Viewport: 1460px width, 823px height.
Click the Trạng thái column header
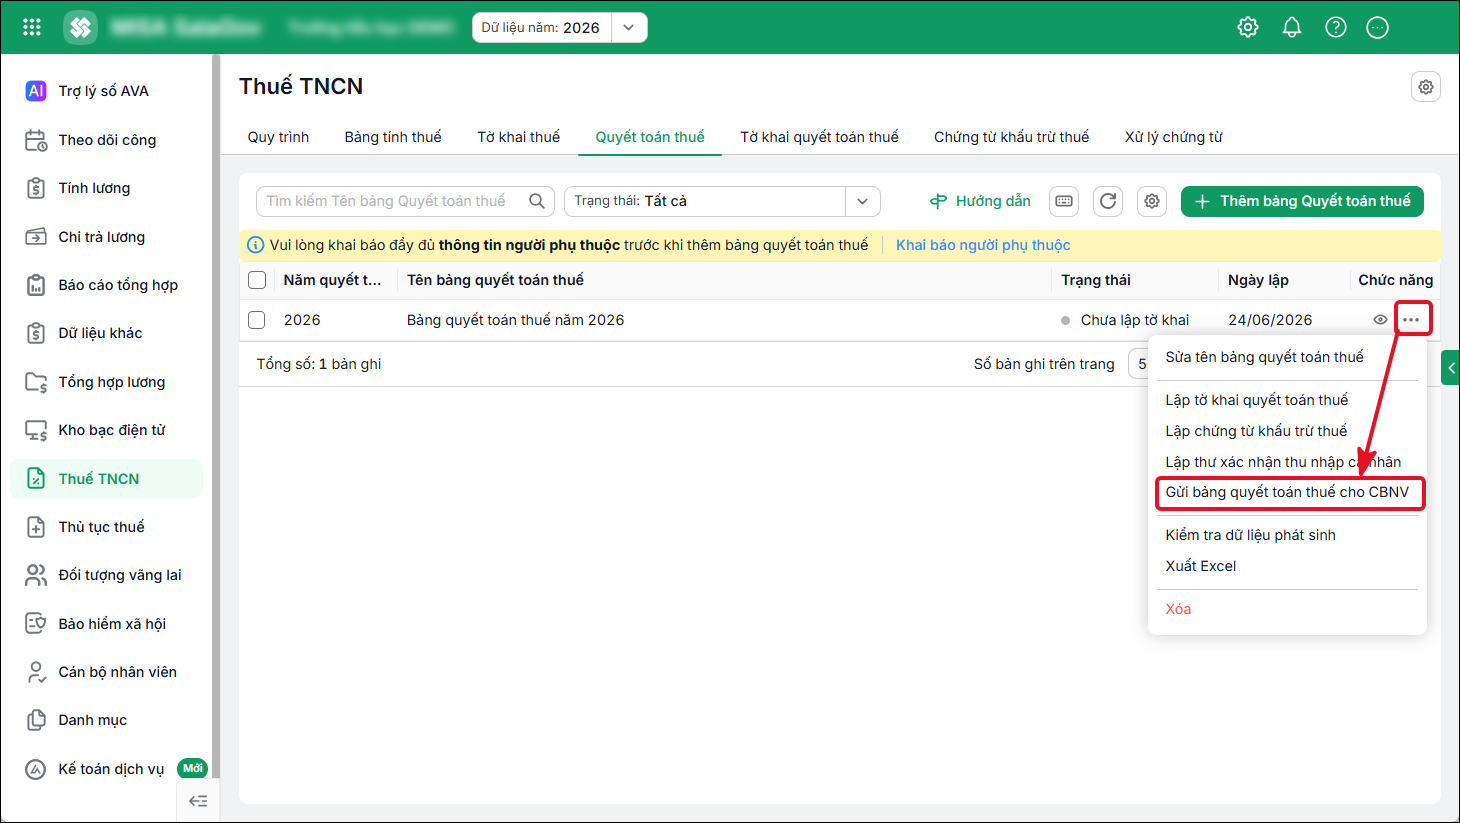click(x=1096, y=280)
